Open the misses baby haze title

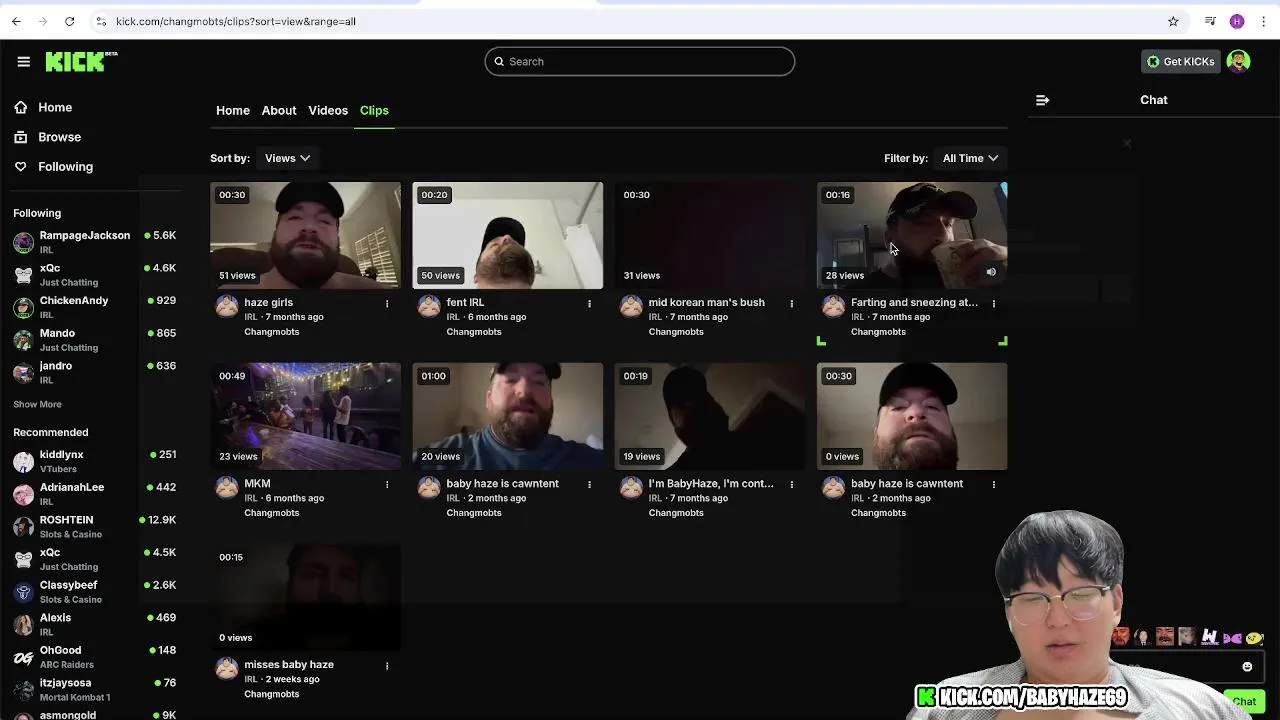pos(289,664)
